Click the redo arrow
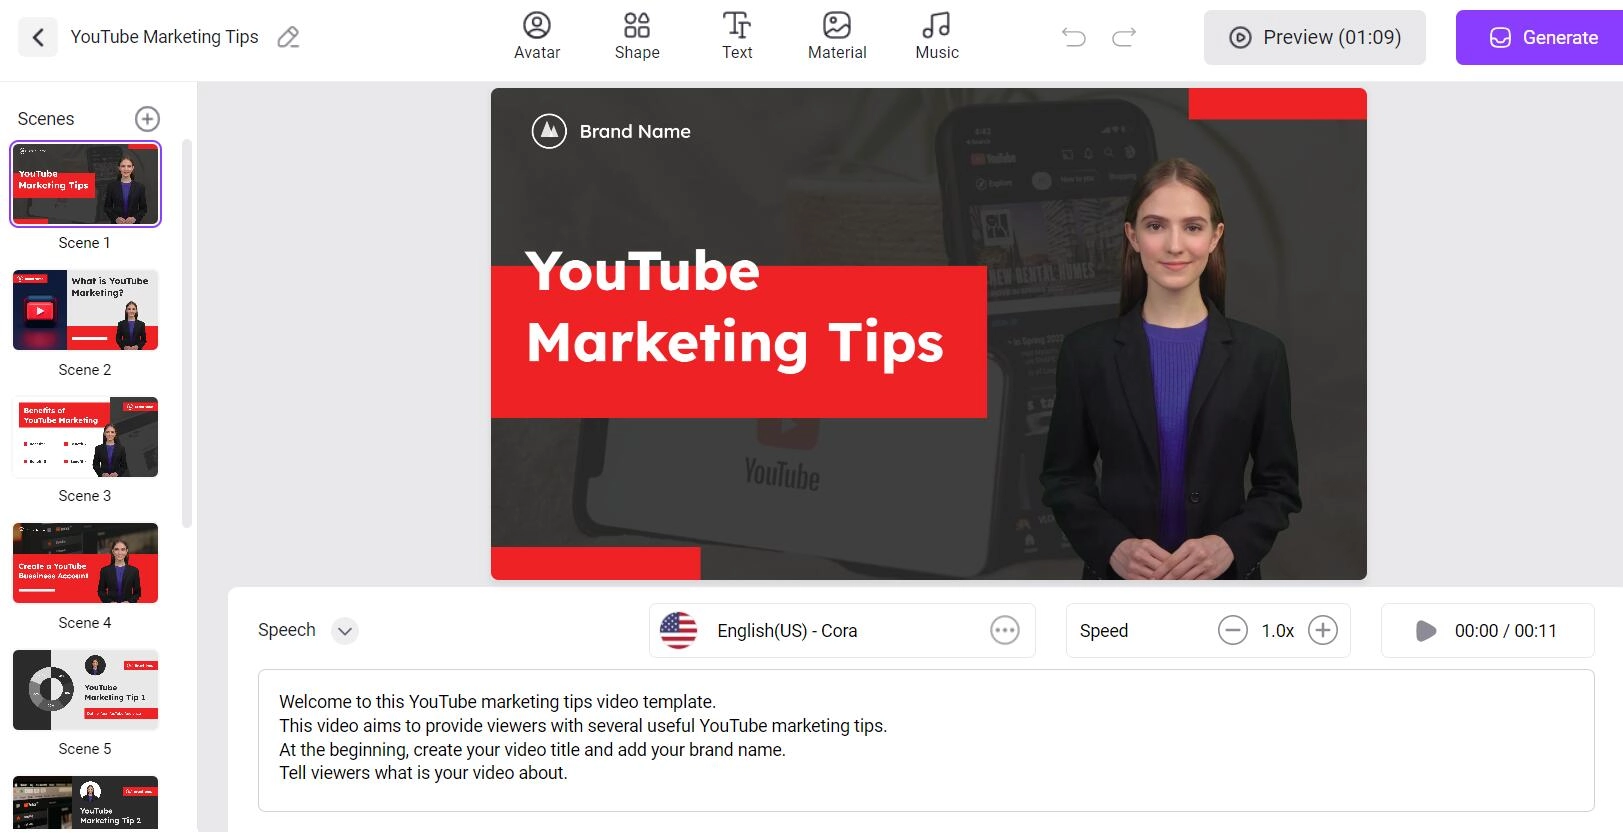This screenshot has width=1623, height=833. 1124,38
